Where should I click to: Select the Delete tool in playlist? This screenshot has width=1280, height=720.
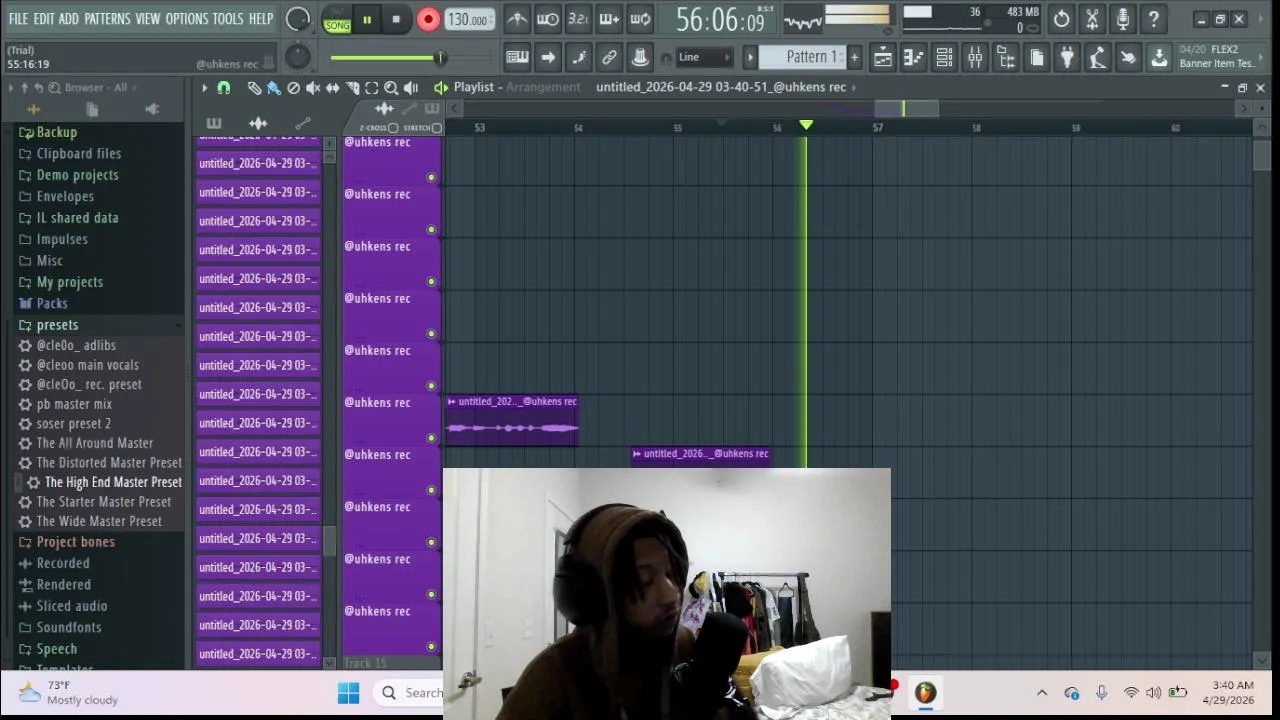293,88
